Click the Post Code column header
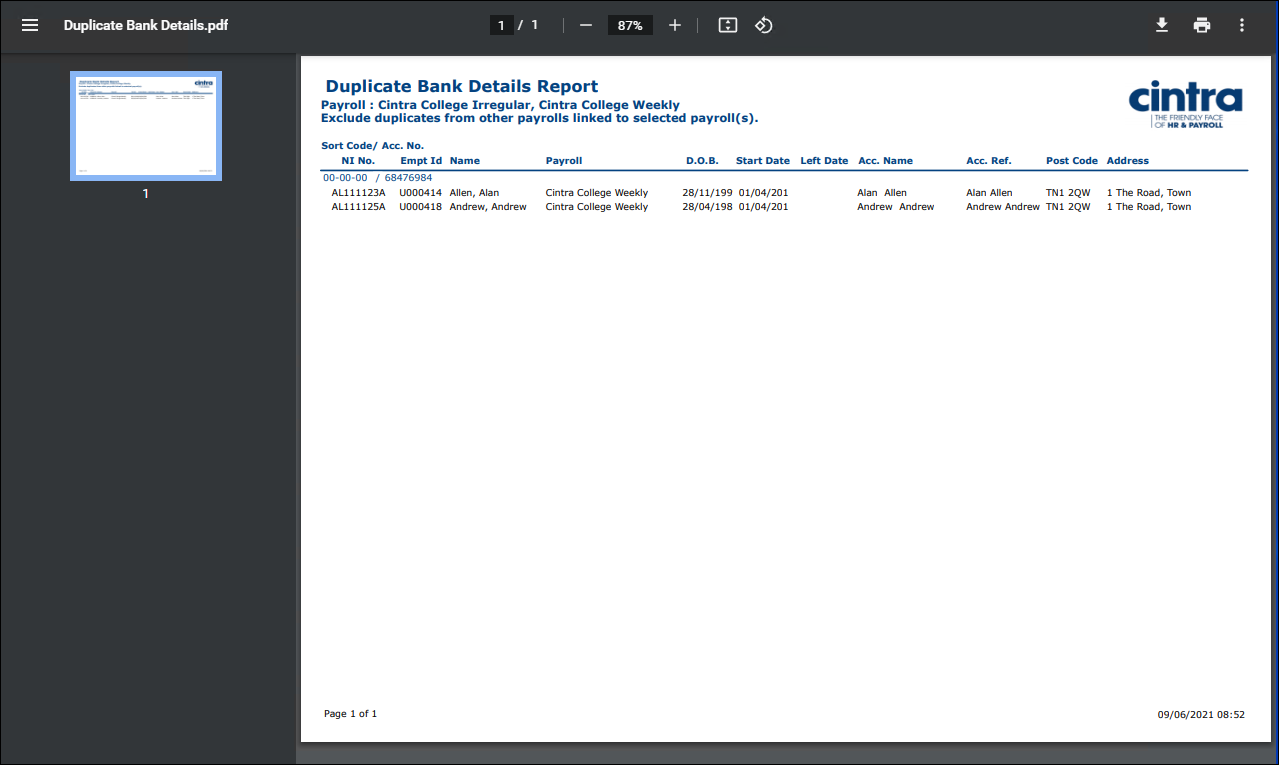This screenshot has height=765, width=1279. (x=1072, y=161)
